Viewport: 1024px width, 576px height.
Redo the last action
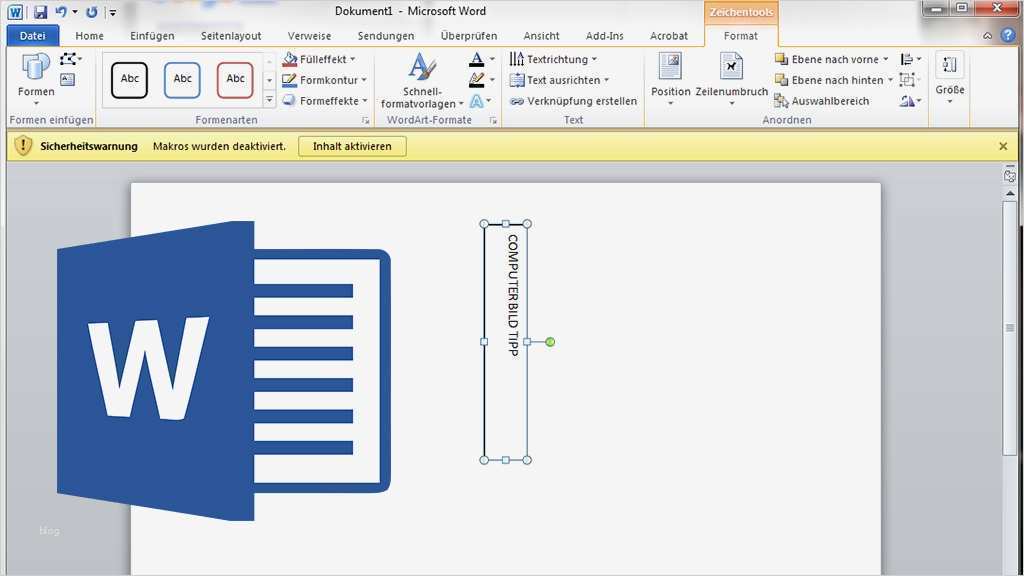[91, 12]
